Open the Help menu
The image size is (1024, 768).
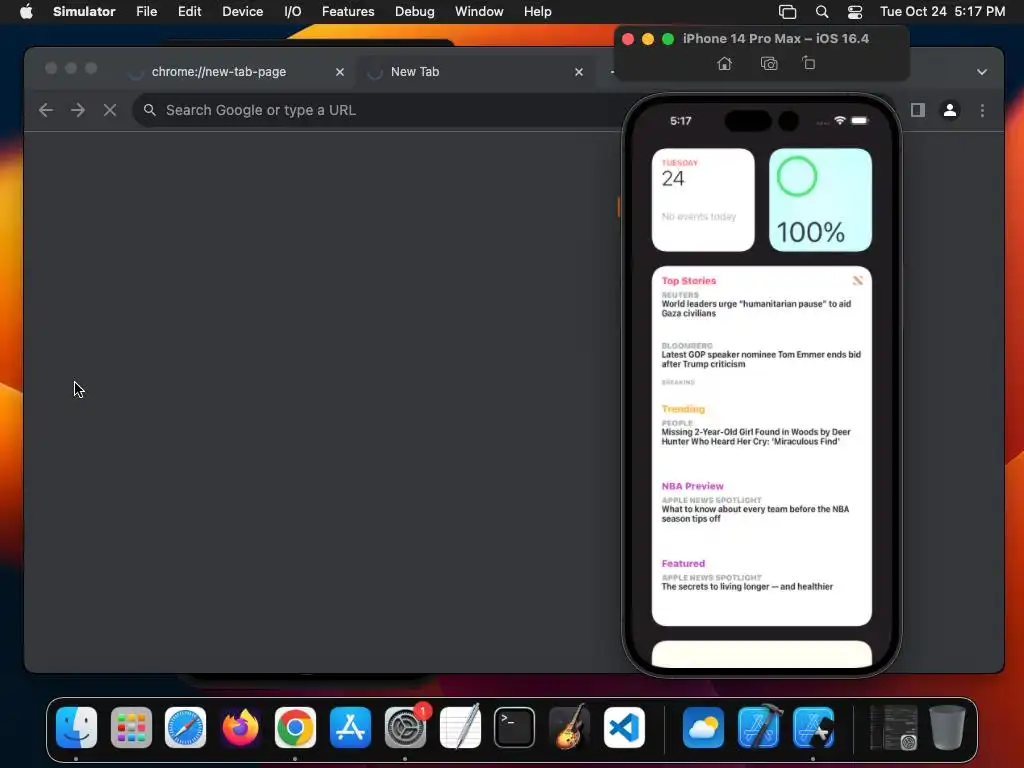coord(537,11)
